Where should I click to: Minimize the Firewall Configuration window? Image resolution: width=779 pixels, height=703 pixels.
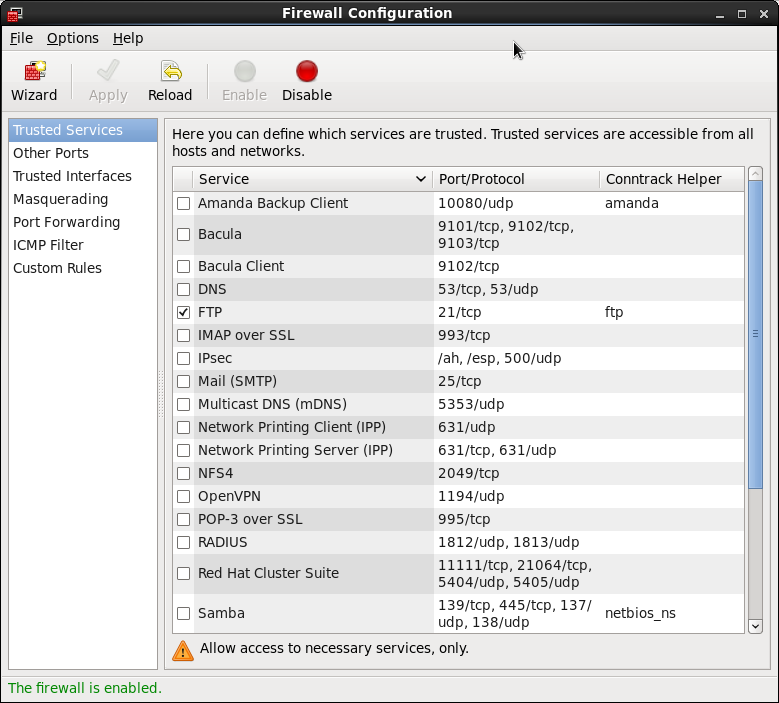(720, 14)
